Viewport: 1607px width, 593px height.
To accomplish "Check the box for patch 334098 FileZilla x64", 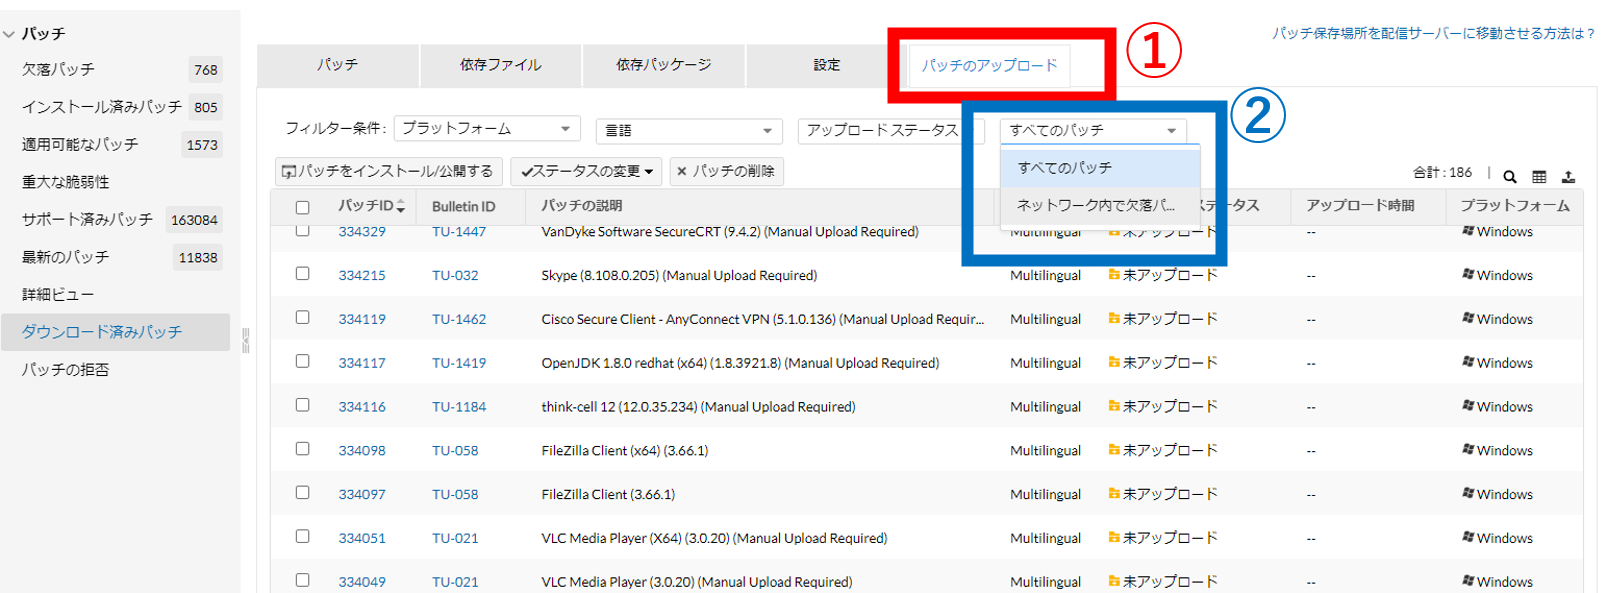I will point(303,450).
